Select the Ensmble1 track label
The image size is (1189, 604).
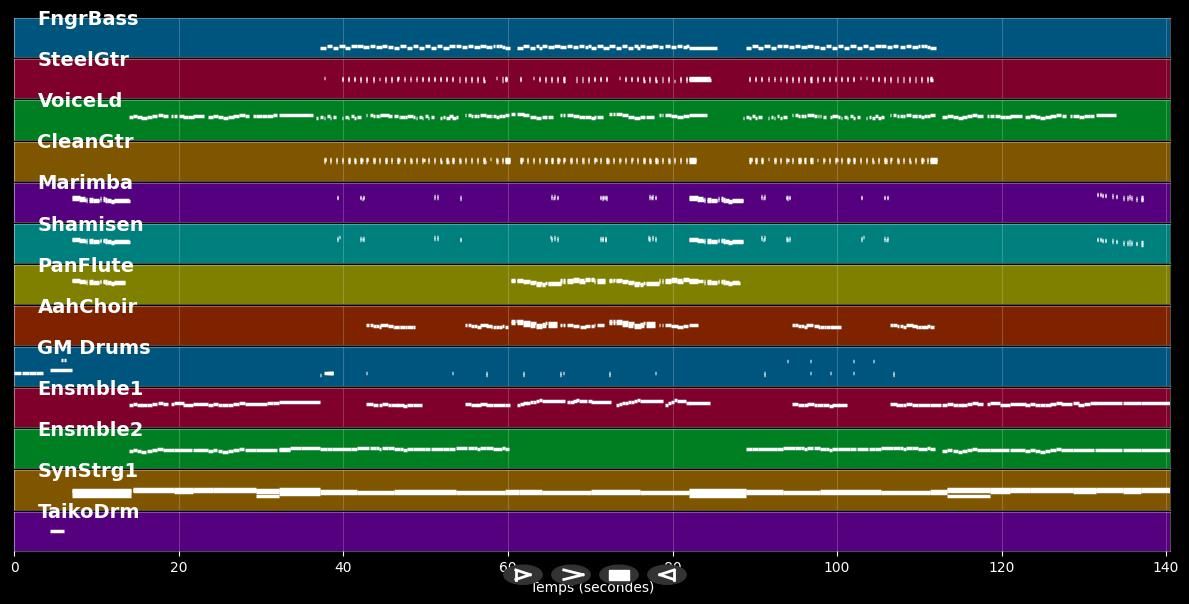[x=90, y=389]
